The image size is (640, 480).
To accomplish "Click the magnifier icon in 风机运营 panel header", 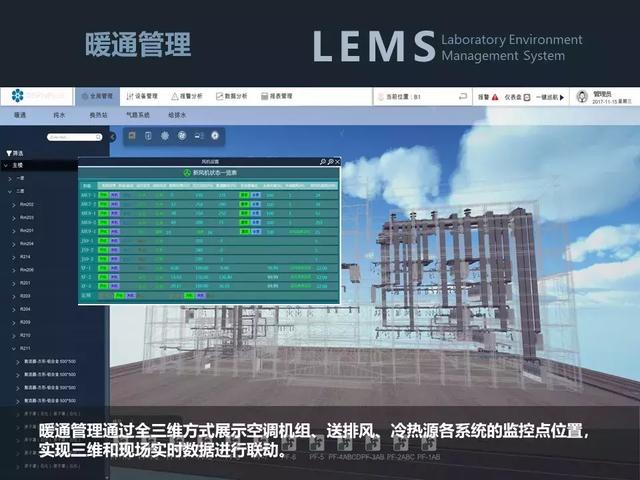I will point(323,161).
